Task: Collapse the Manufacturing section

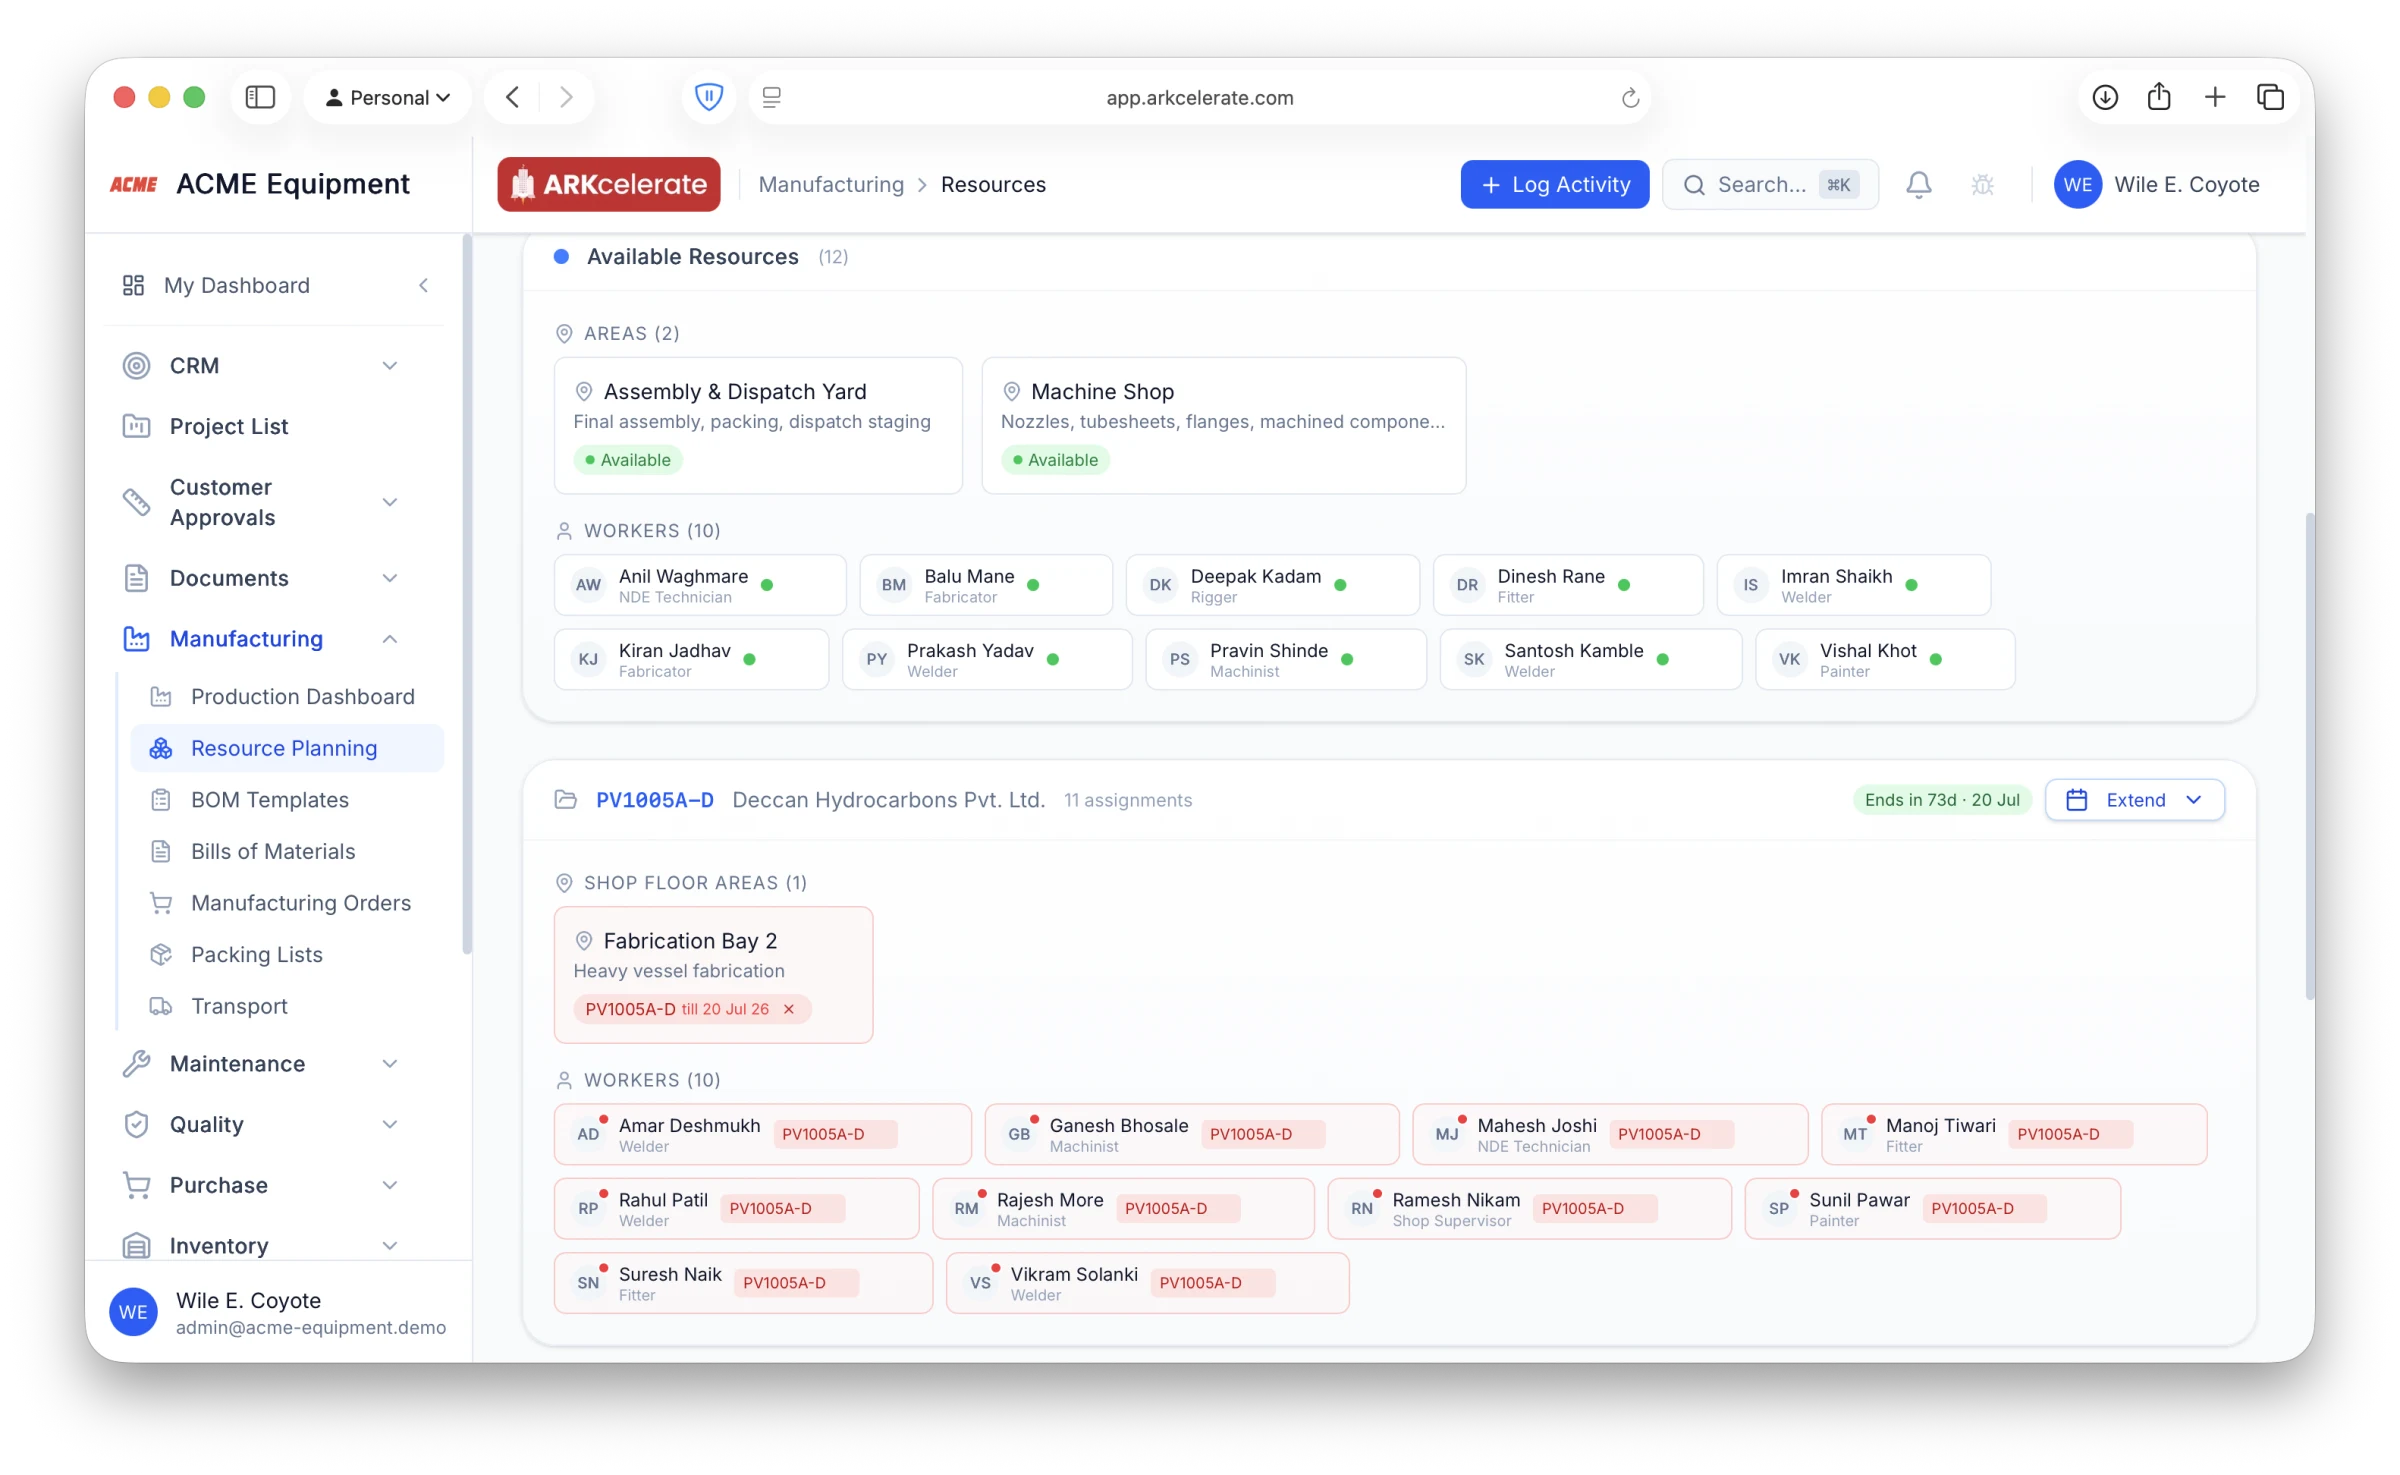Action: pyautogui.click(x=390, y=639)
